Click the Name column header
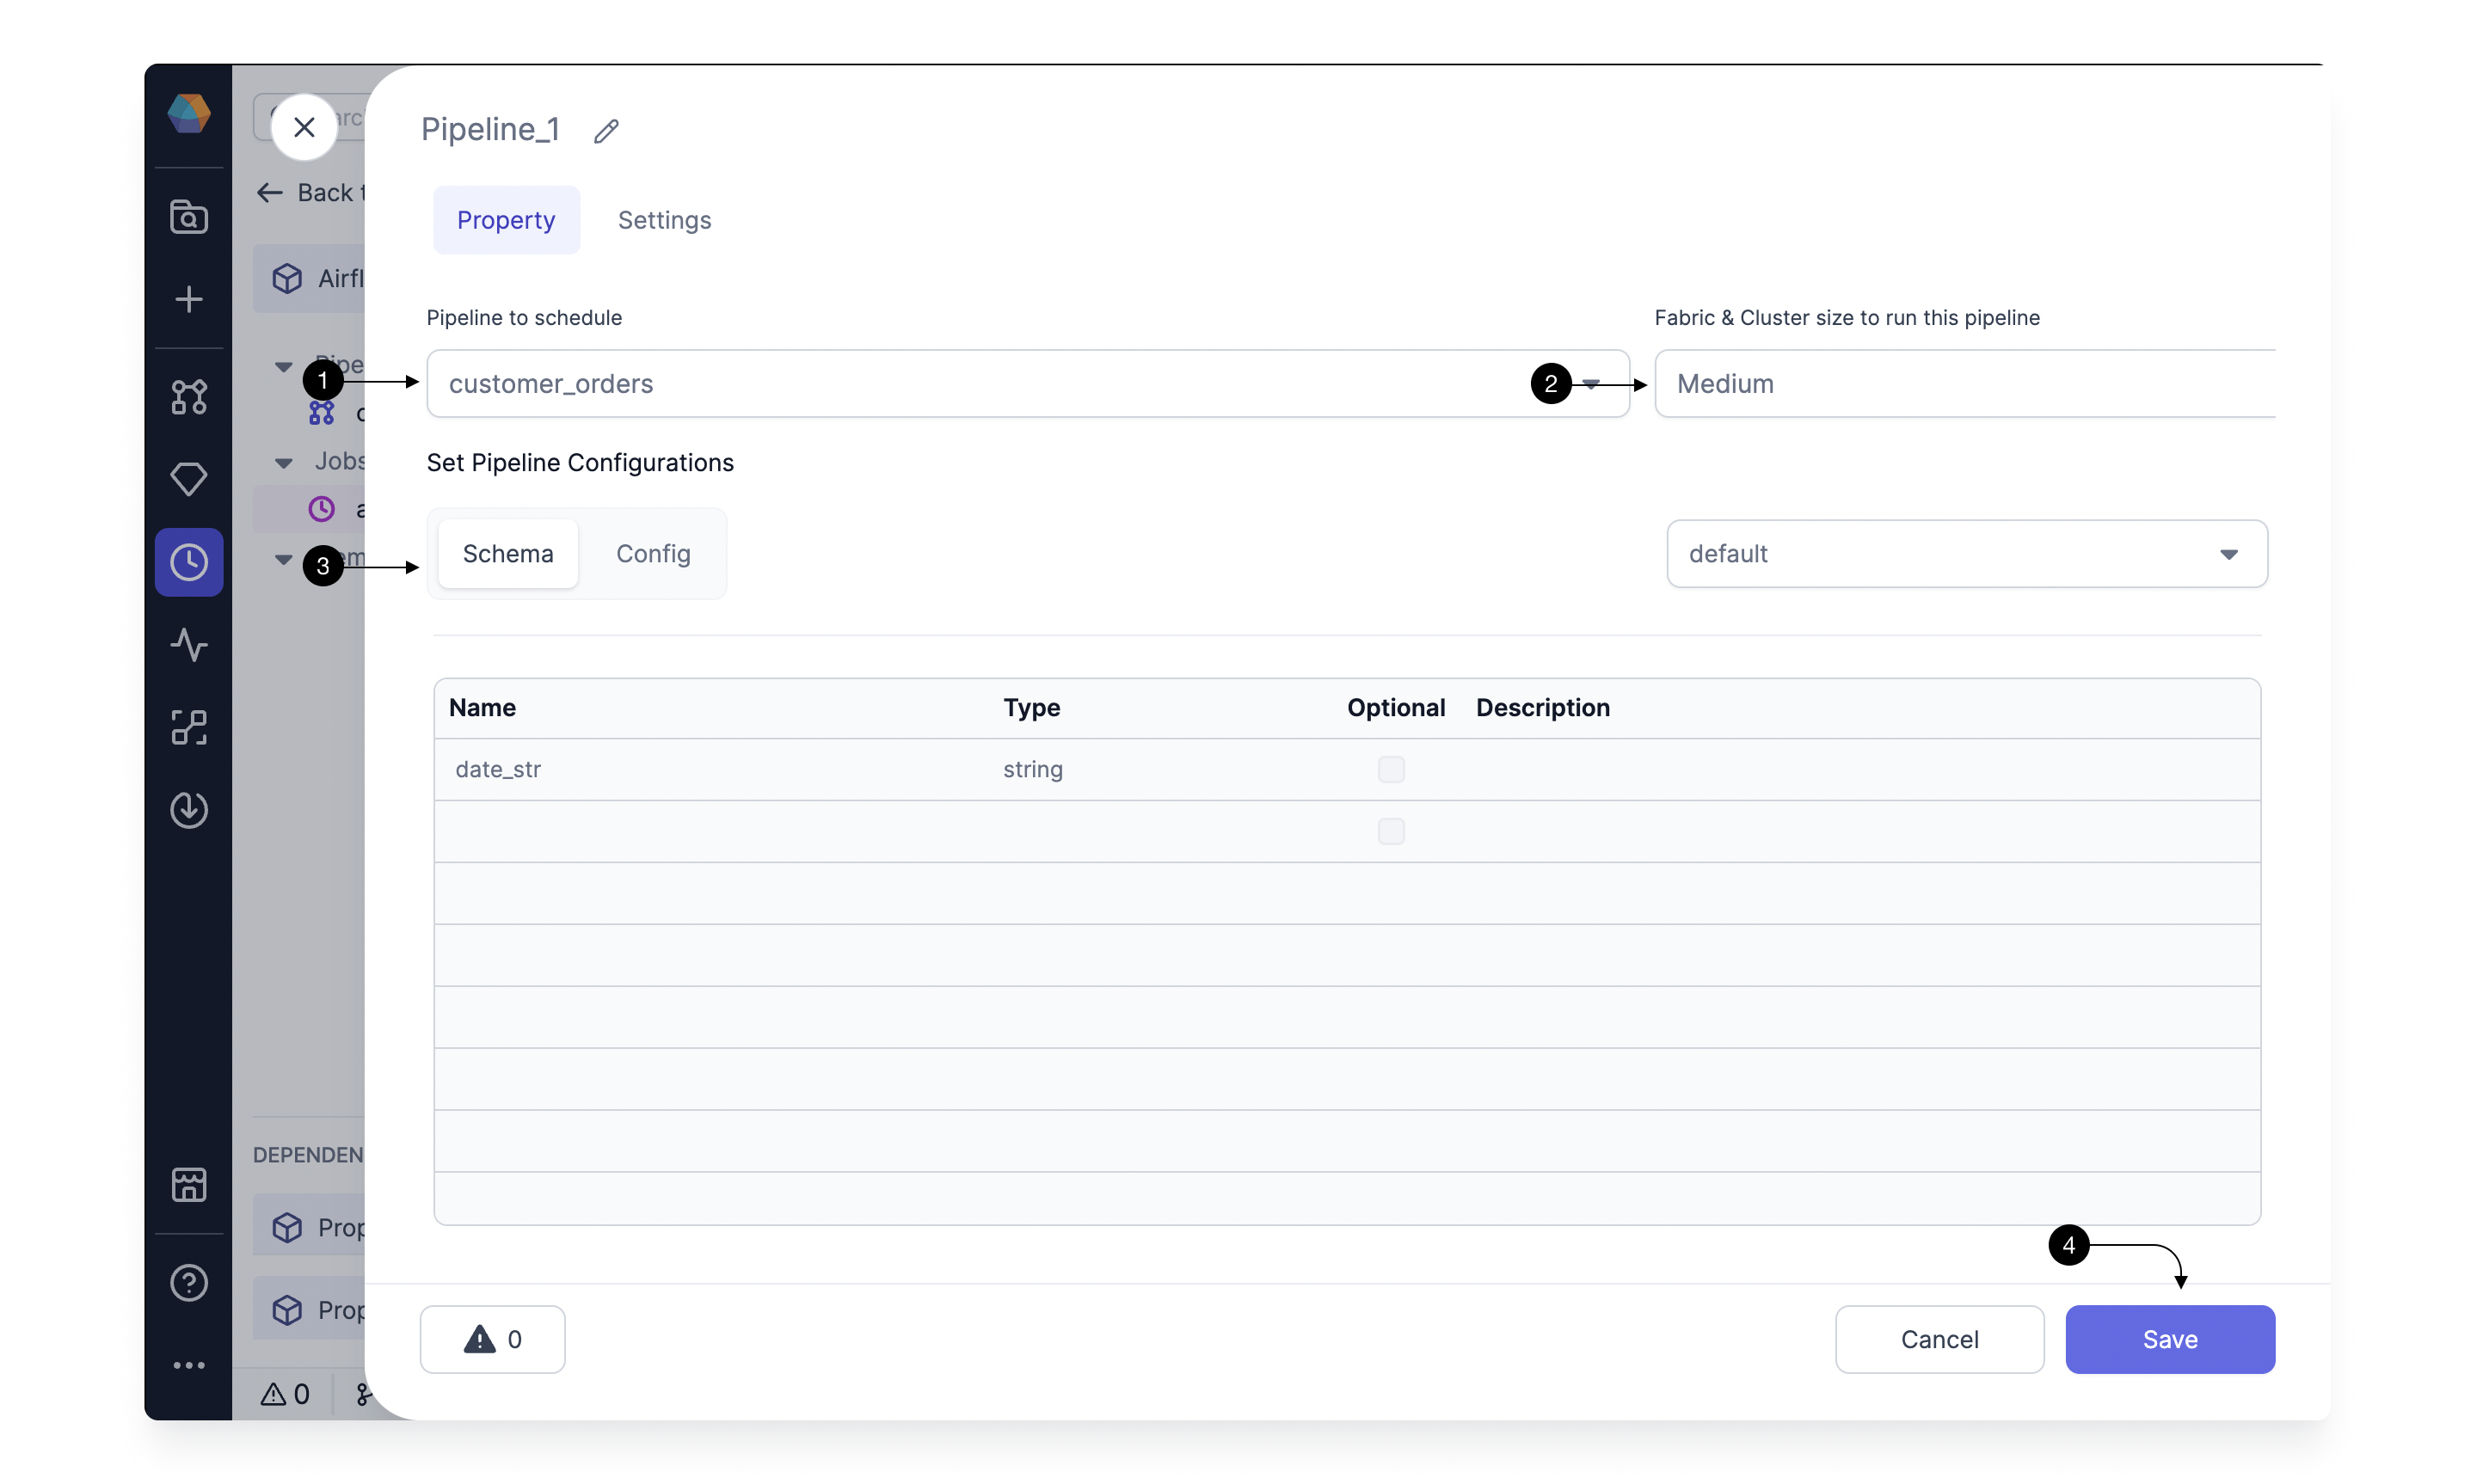Screen dimensions: 2477x1484 (x=482, y=708)
